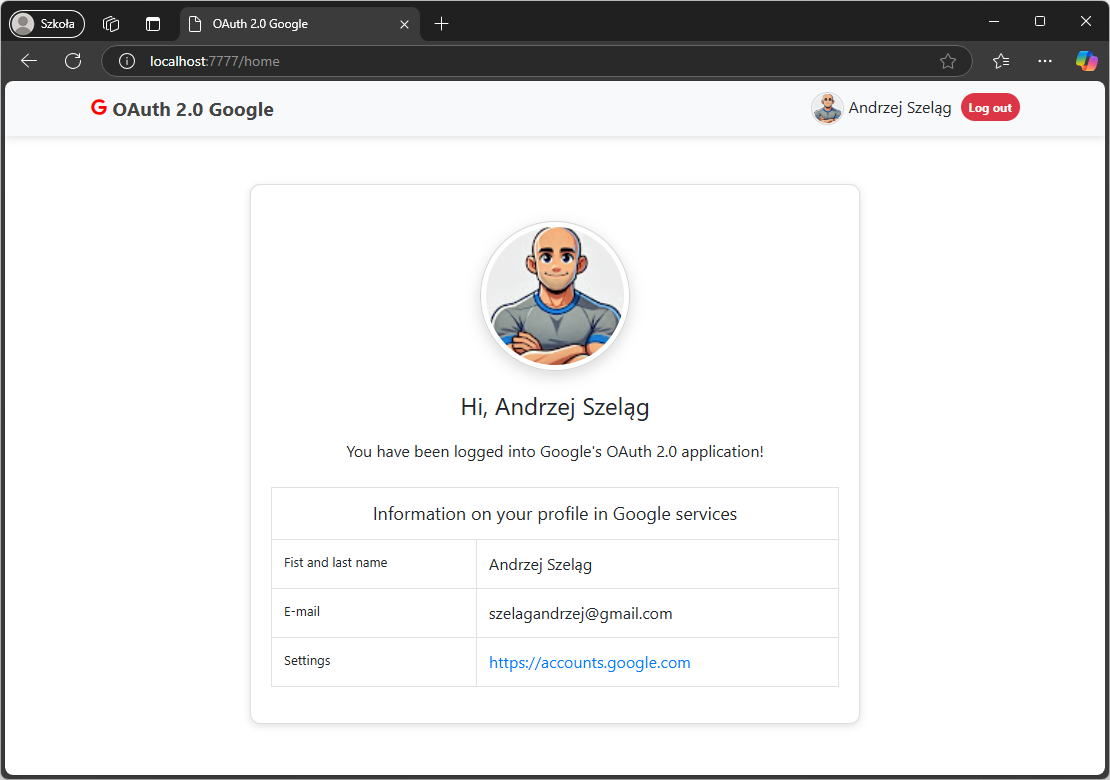Click the red Log out button
Viewport: 1110px width, 780px height.
[x=990, y=108]
